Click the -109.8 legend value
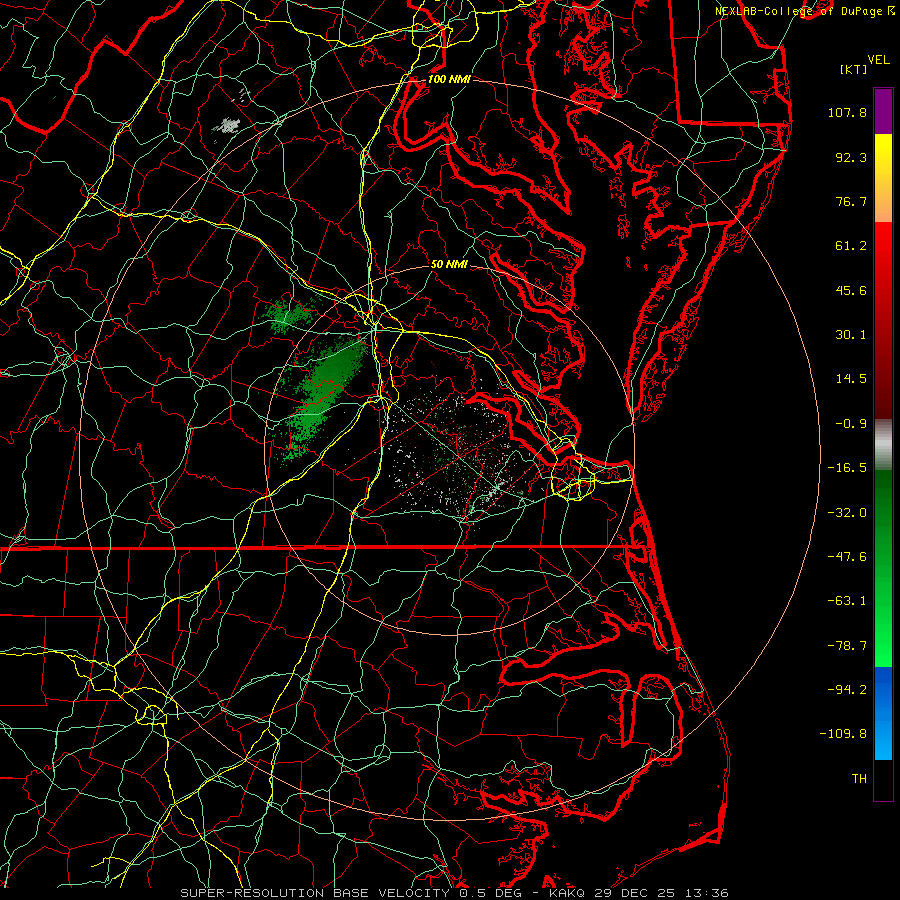The width and height of the screenshot is (900, 900). pyautogui.click(x=843, y=734)
